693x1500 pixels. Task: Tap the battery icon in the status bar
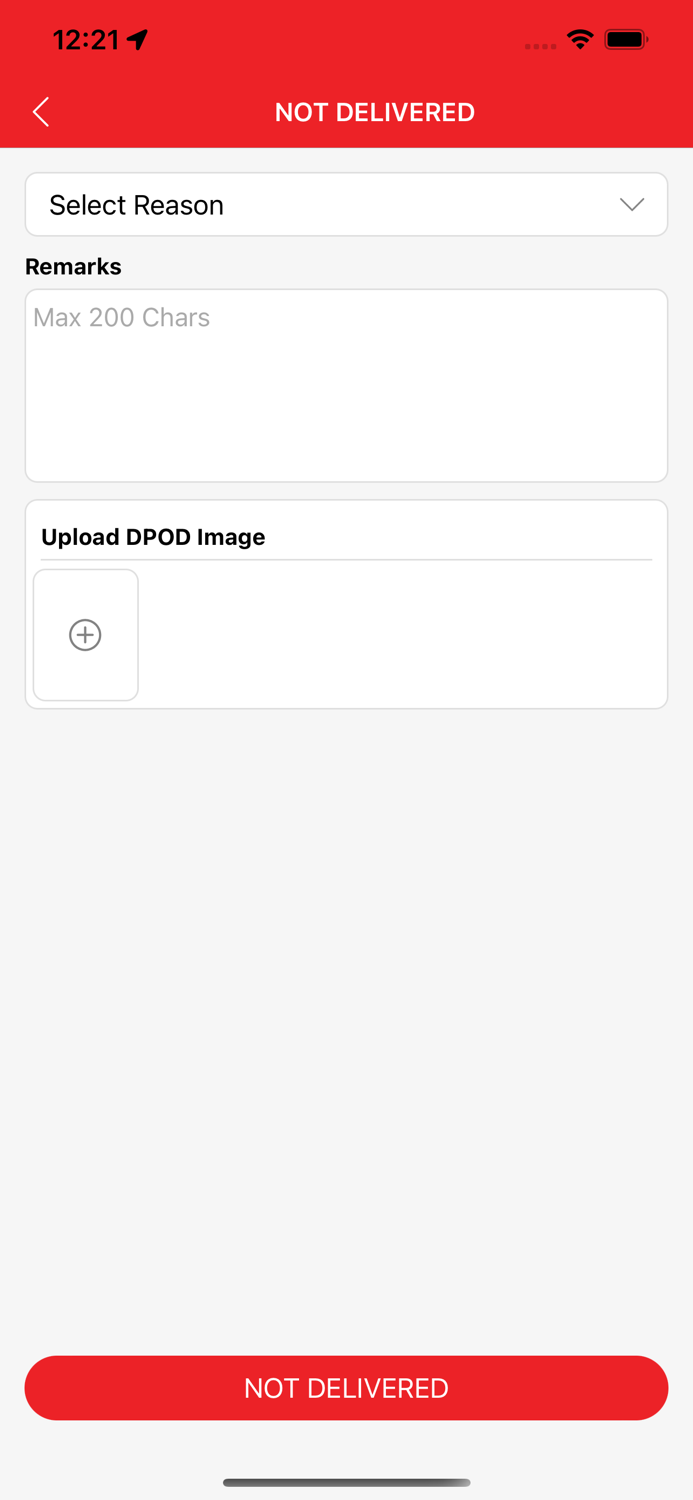click(627, 40)
